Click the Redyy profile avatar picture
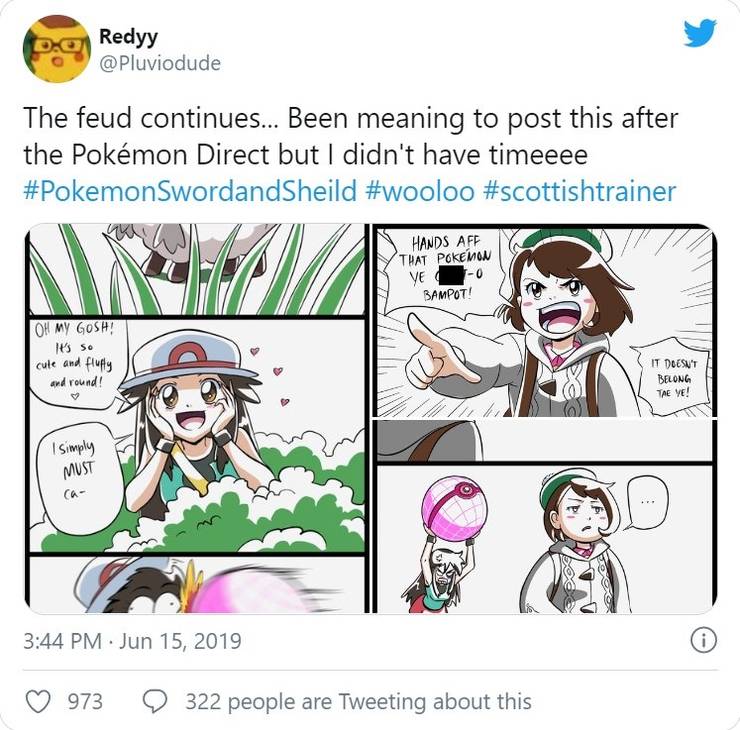Image resolution: width=740 pixels, height=730 pixels. coord(57,49)
